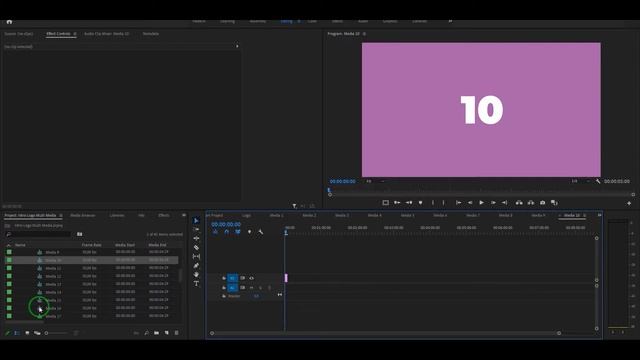Open Timeline Display Settings wrench
Screen dimensions: 640x360
(x=260, y=232)
